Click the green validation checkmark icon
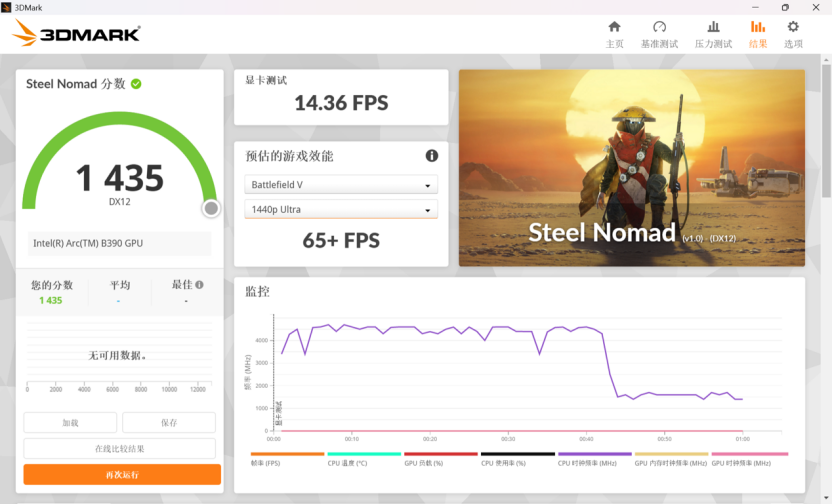The height and width of the screenshot is (504, 832). 136,84
